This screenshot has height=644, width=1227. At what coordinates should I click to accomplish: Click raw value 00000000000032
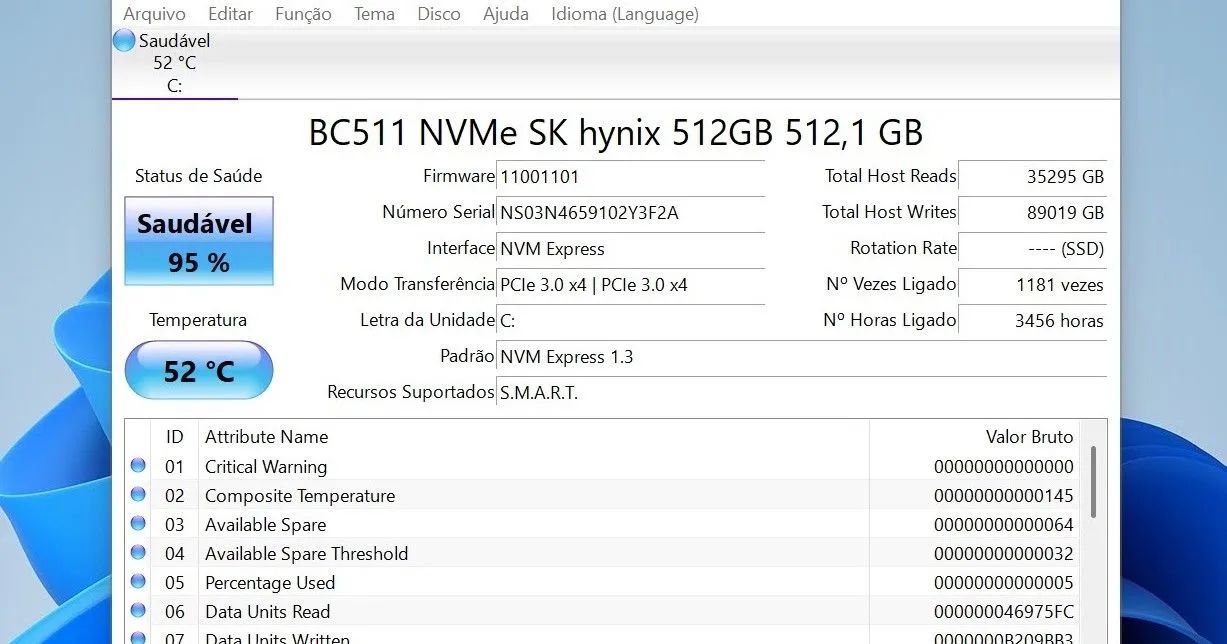1004,553
